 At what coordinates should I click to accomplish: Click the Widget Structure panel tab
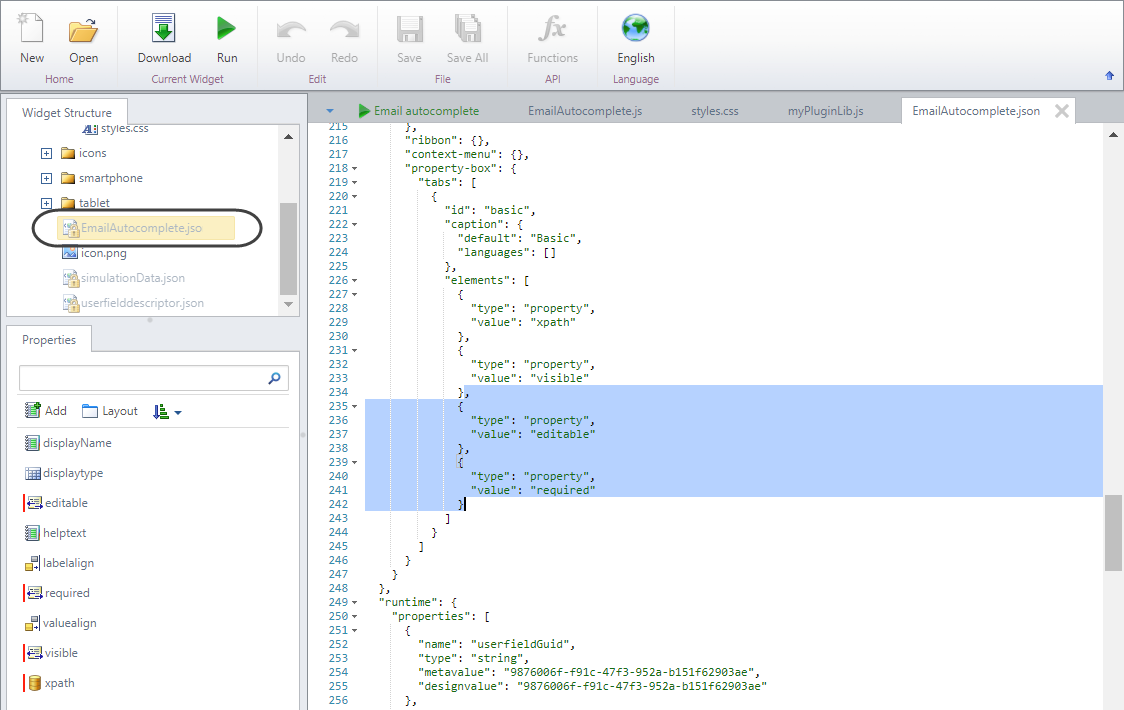click(67, 113)
